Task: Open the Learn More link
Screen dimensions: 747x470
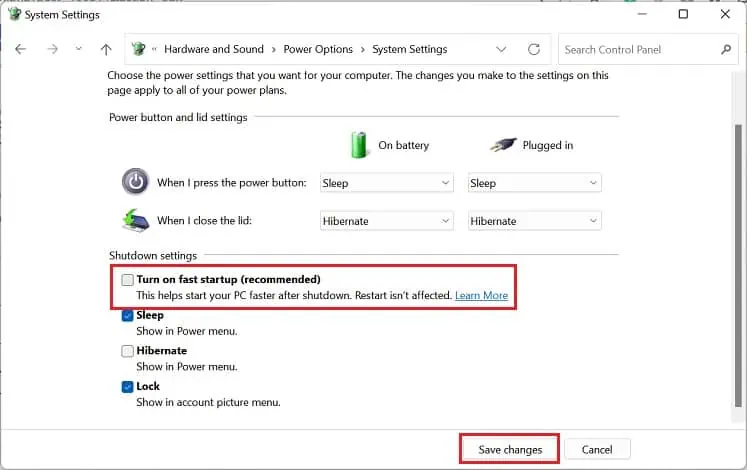Action: [x=481, y=296]
